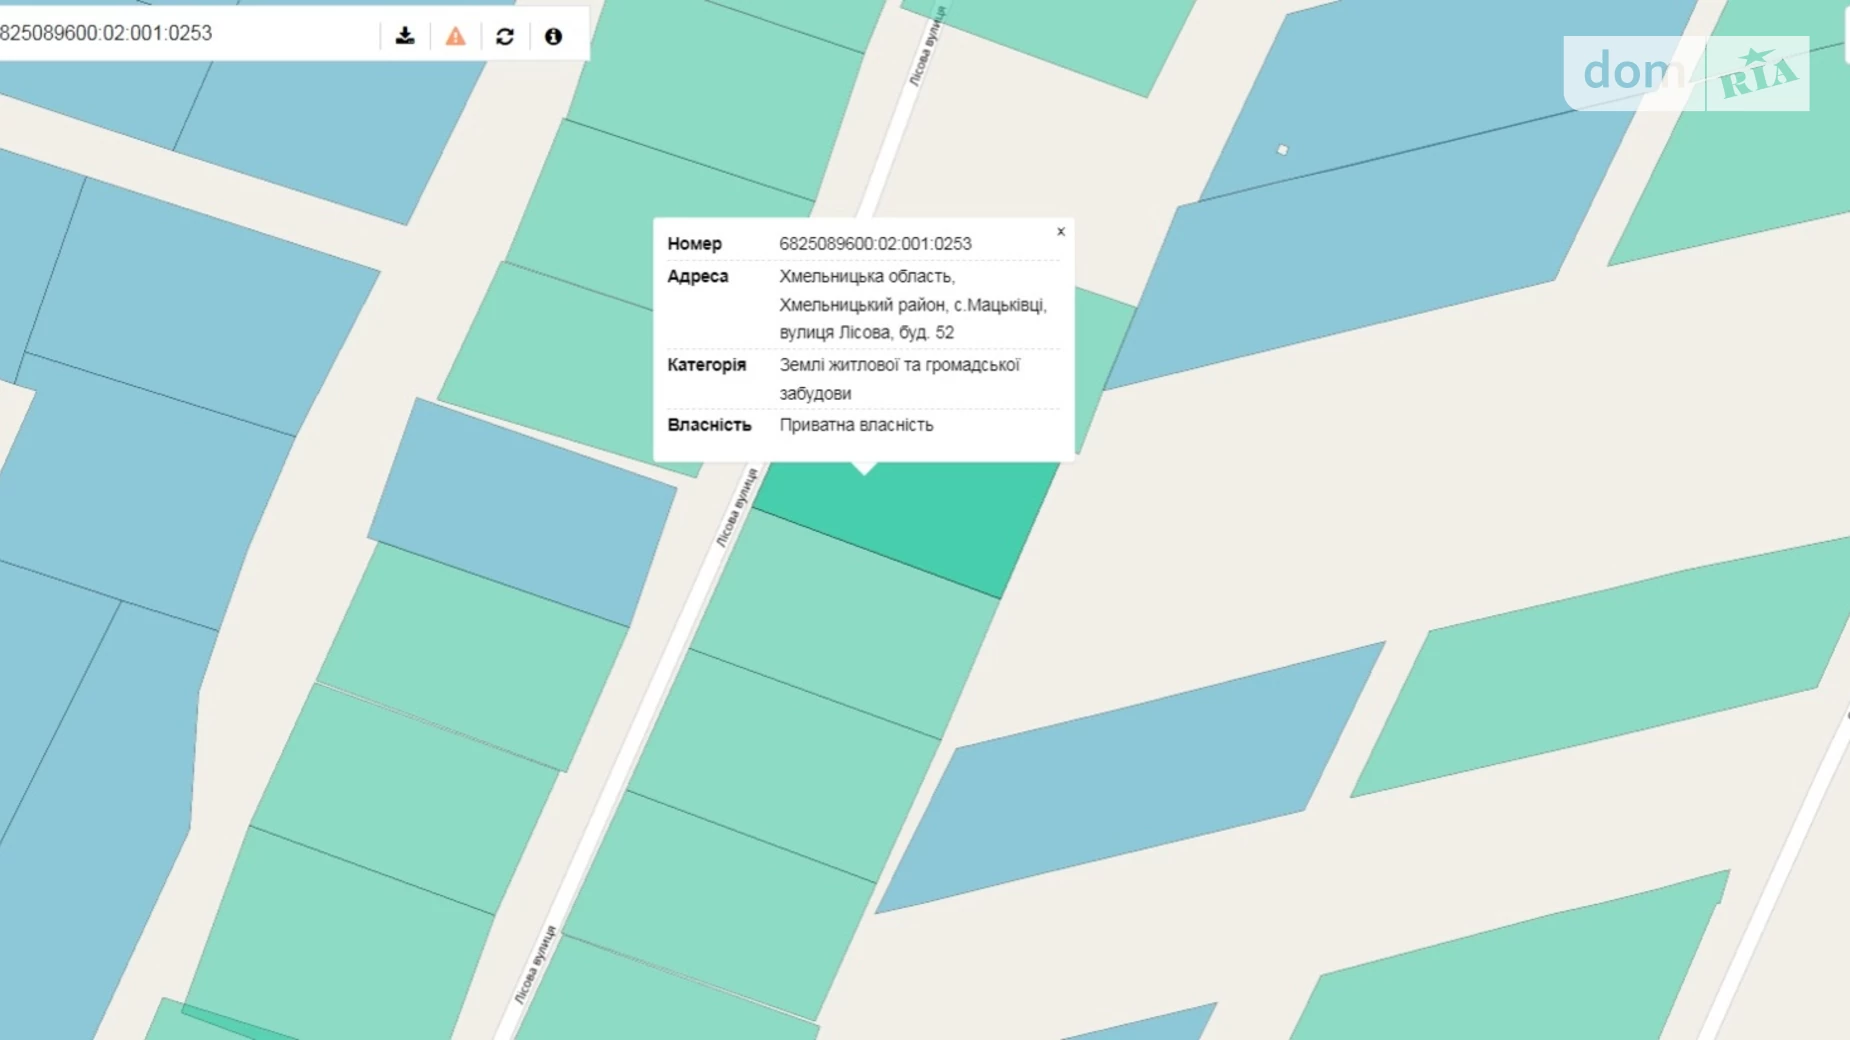Click the Власність label in popup
Viewport: 1850px width, 1040px height.
(709, 425)
